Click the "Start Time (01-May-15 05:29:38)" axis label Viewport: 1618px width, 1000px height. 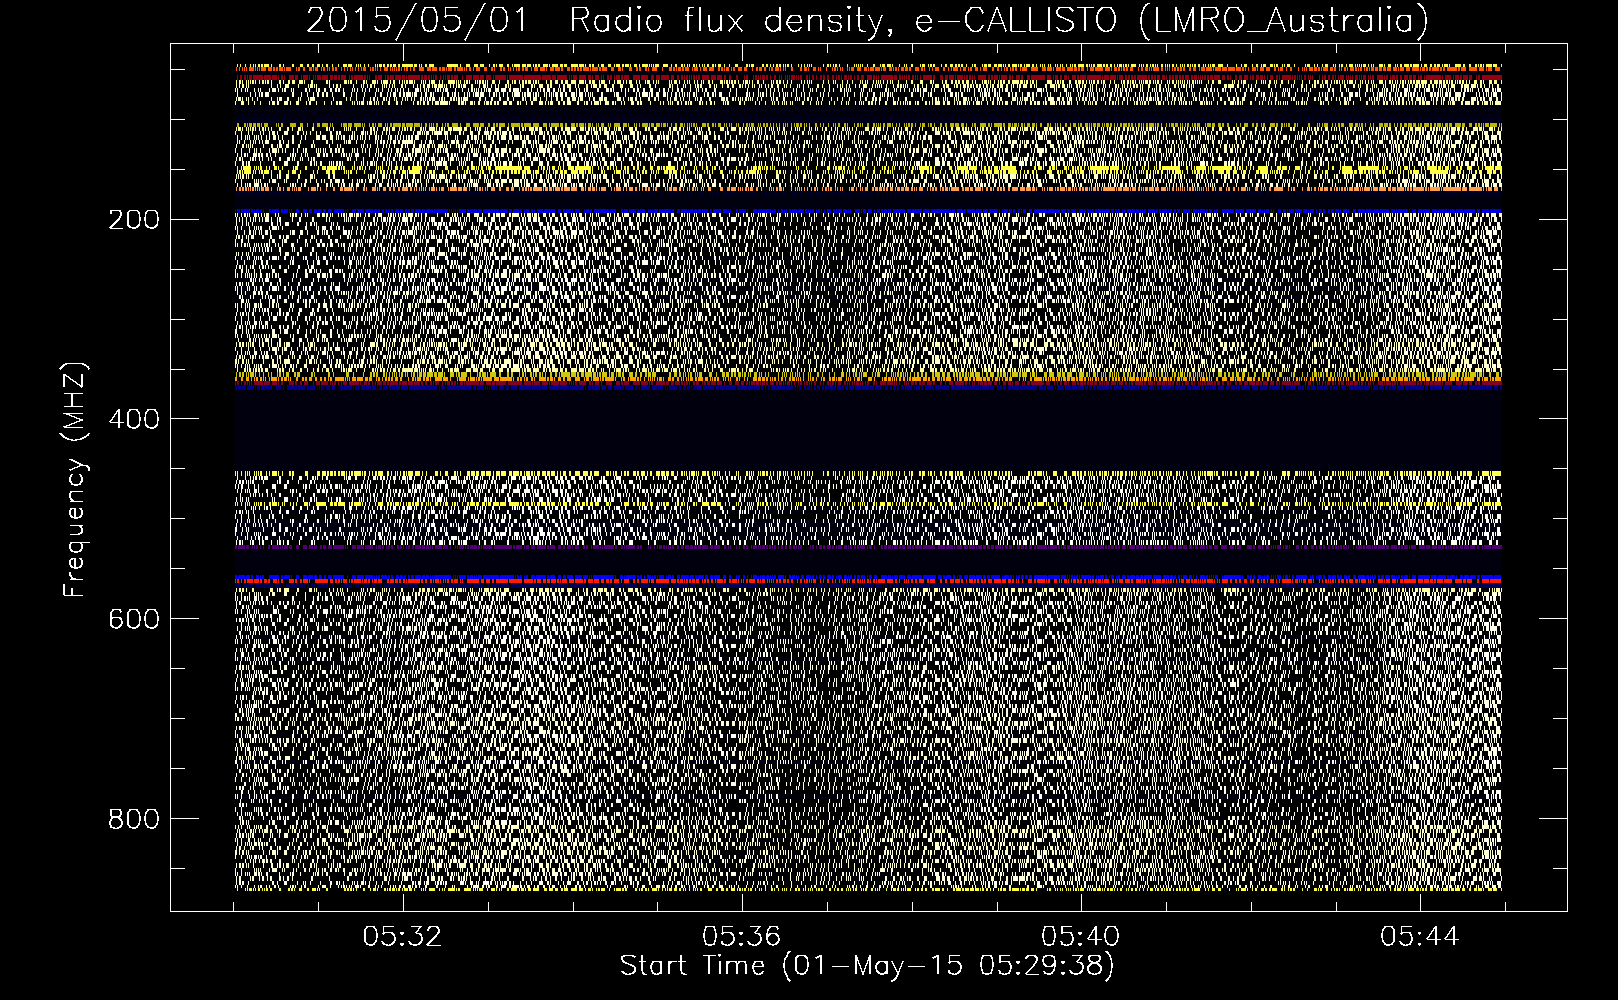pos(867,966)
